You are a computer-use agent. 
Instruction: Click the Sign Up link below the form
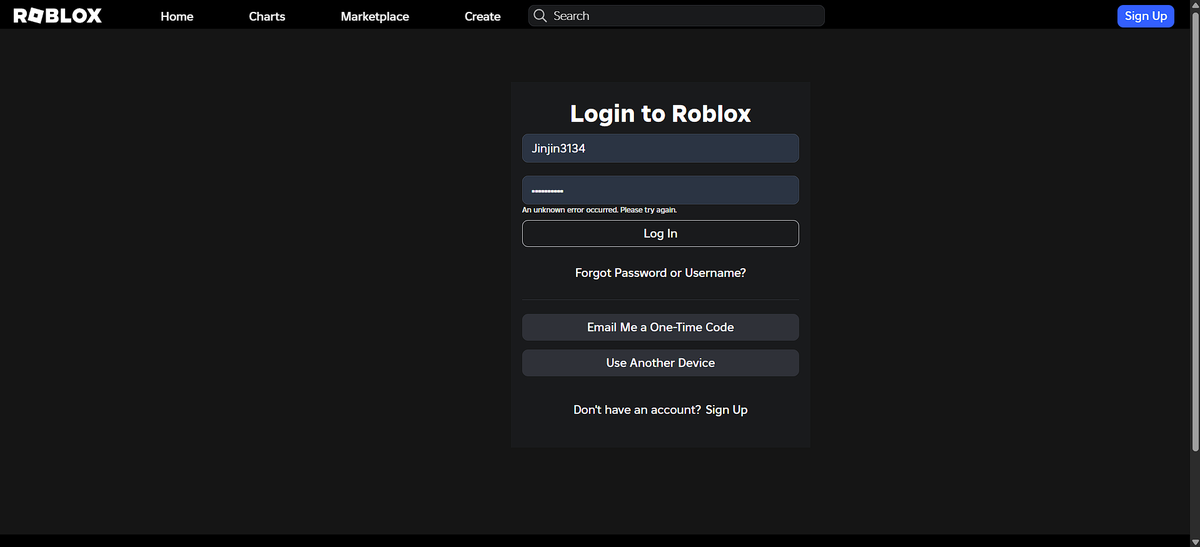726,410
